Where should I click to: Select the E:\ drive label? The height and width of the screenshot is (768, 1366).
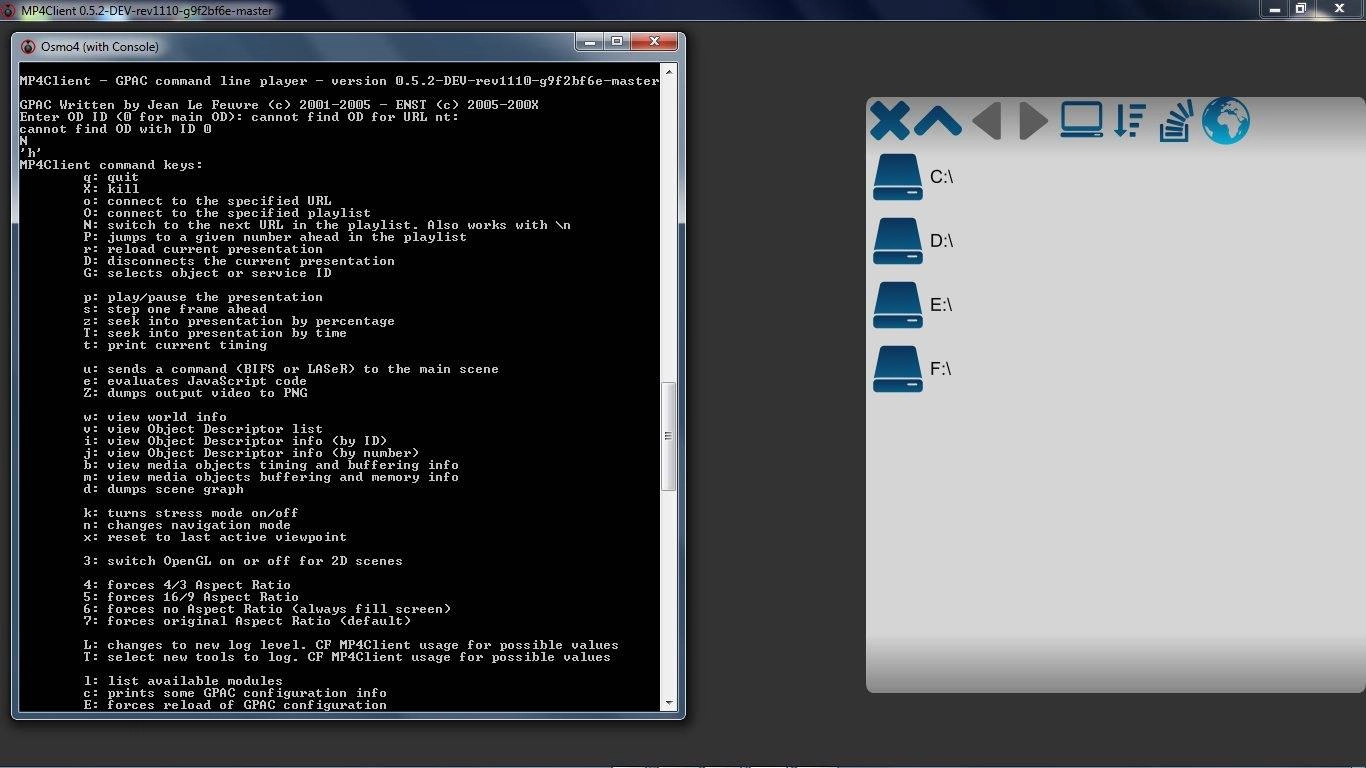pos(941,305)
